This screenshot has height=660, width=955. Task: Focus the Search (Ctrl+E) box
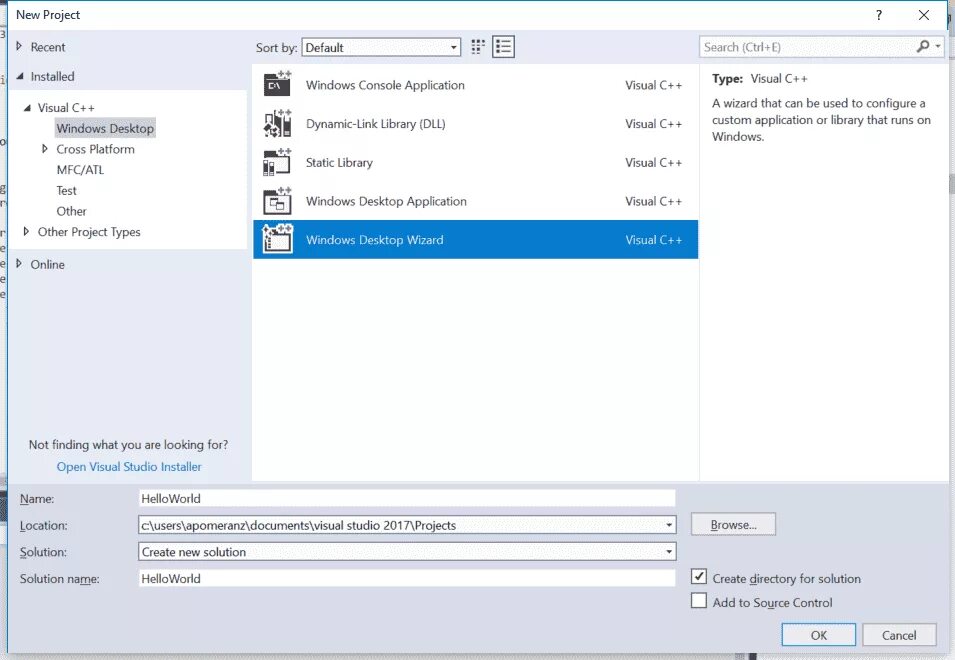pyautogui.click(x=807, y=47)
